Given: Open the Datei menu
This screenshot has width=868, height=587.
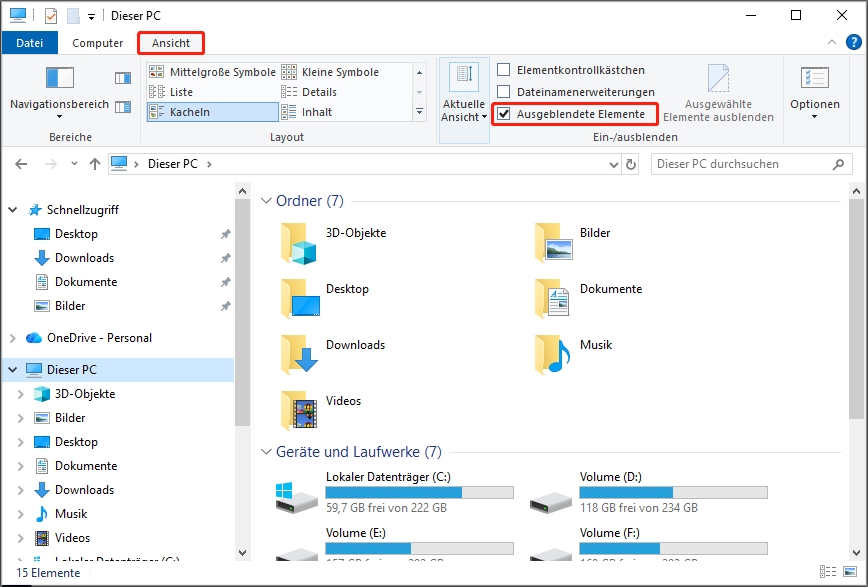Looking at the screenshot, I should tap(29, 43).
